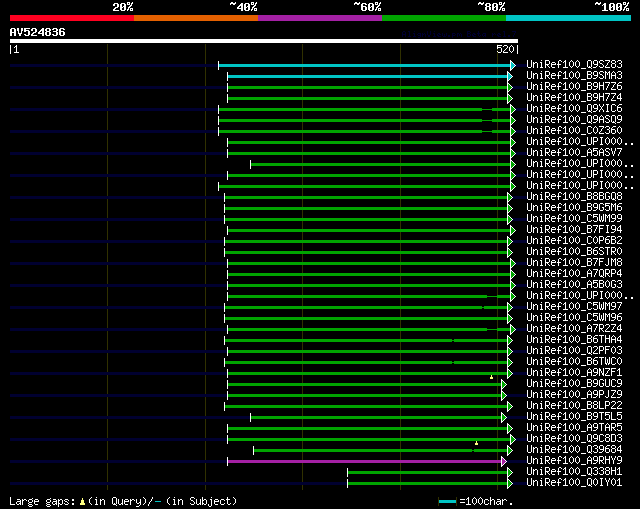Click the arrowhead on the UniRef100_B9T5L5 row
The height and width of the screenshot is (509, 640).
point(504,418)
